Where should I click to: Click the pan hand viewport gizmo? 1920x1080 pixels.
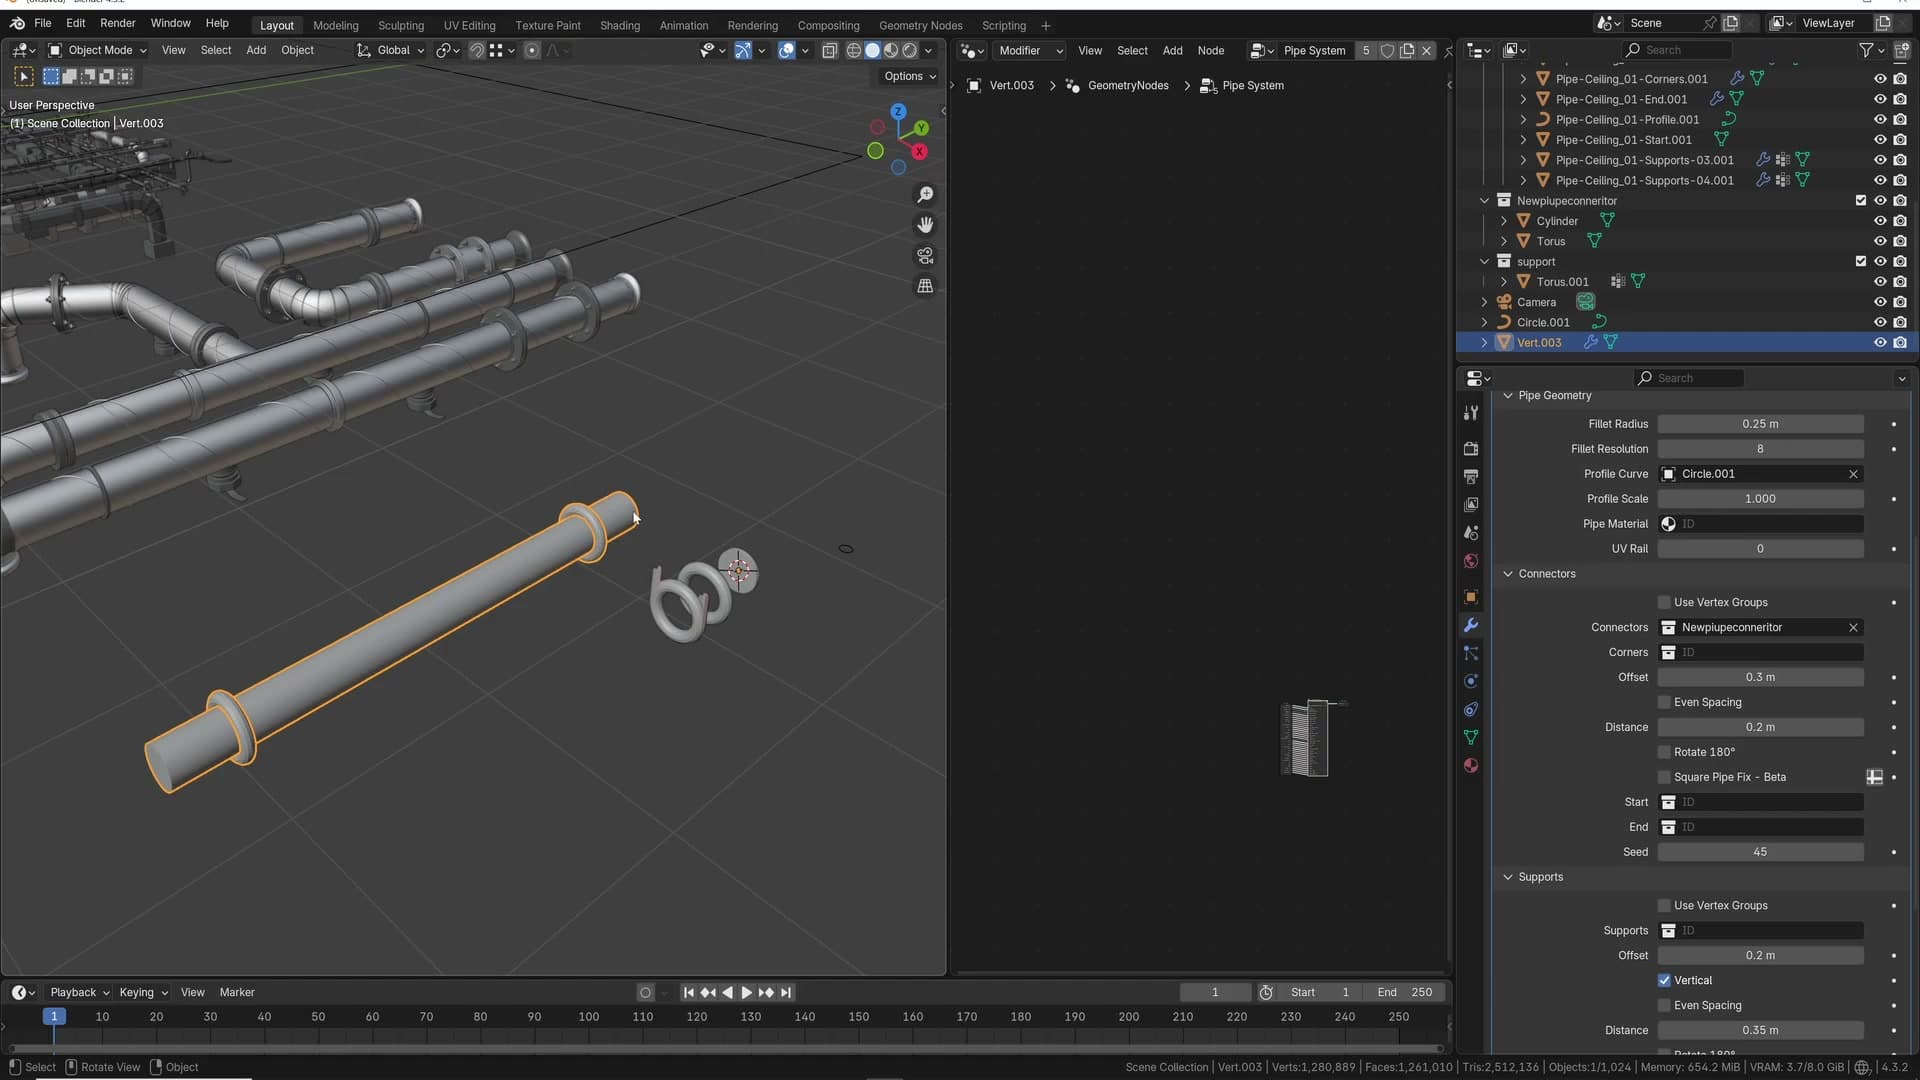pos(925,224)
